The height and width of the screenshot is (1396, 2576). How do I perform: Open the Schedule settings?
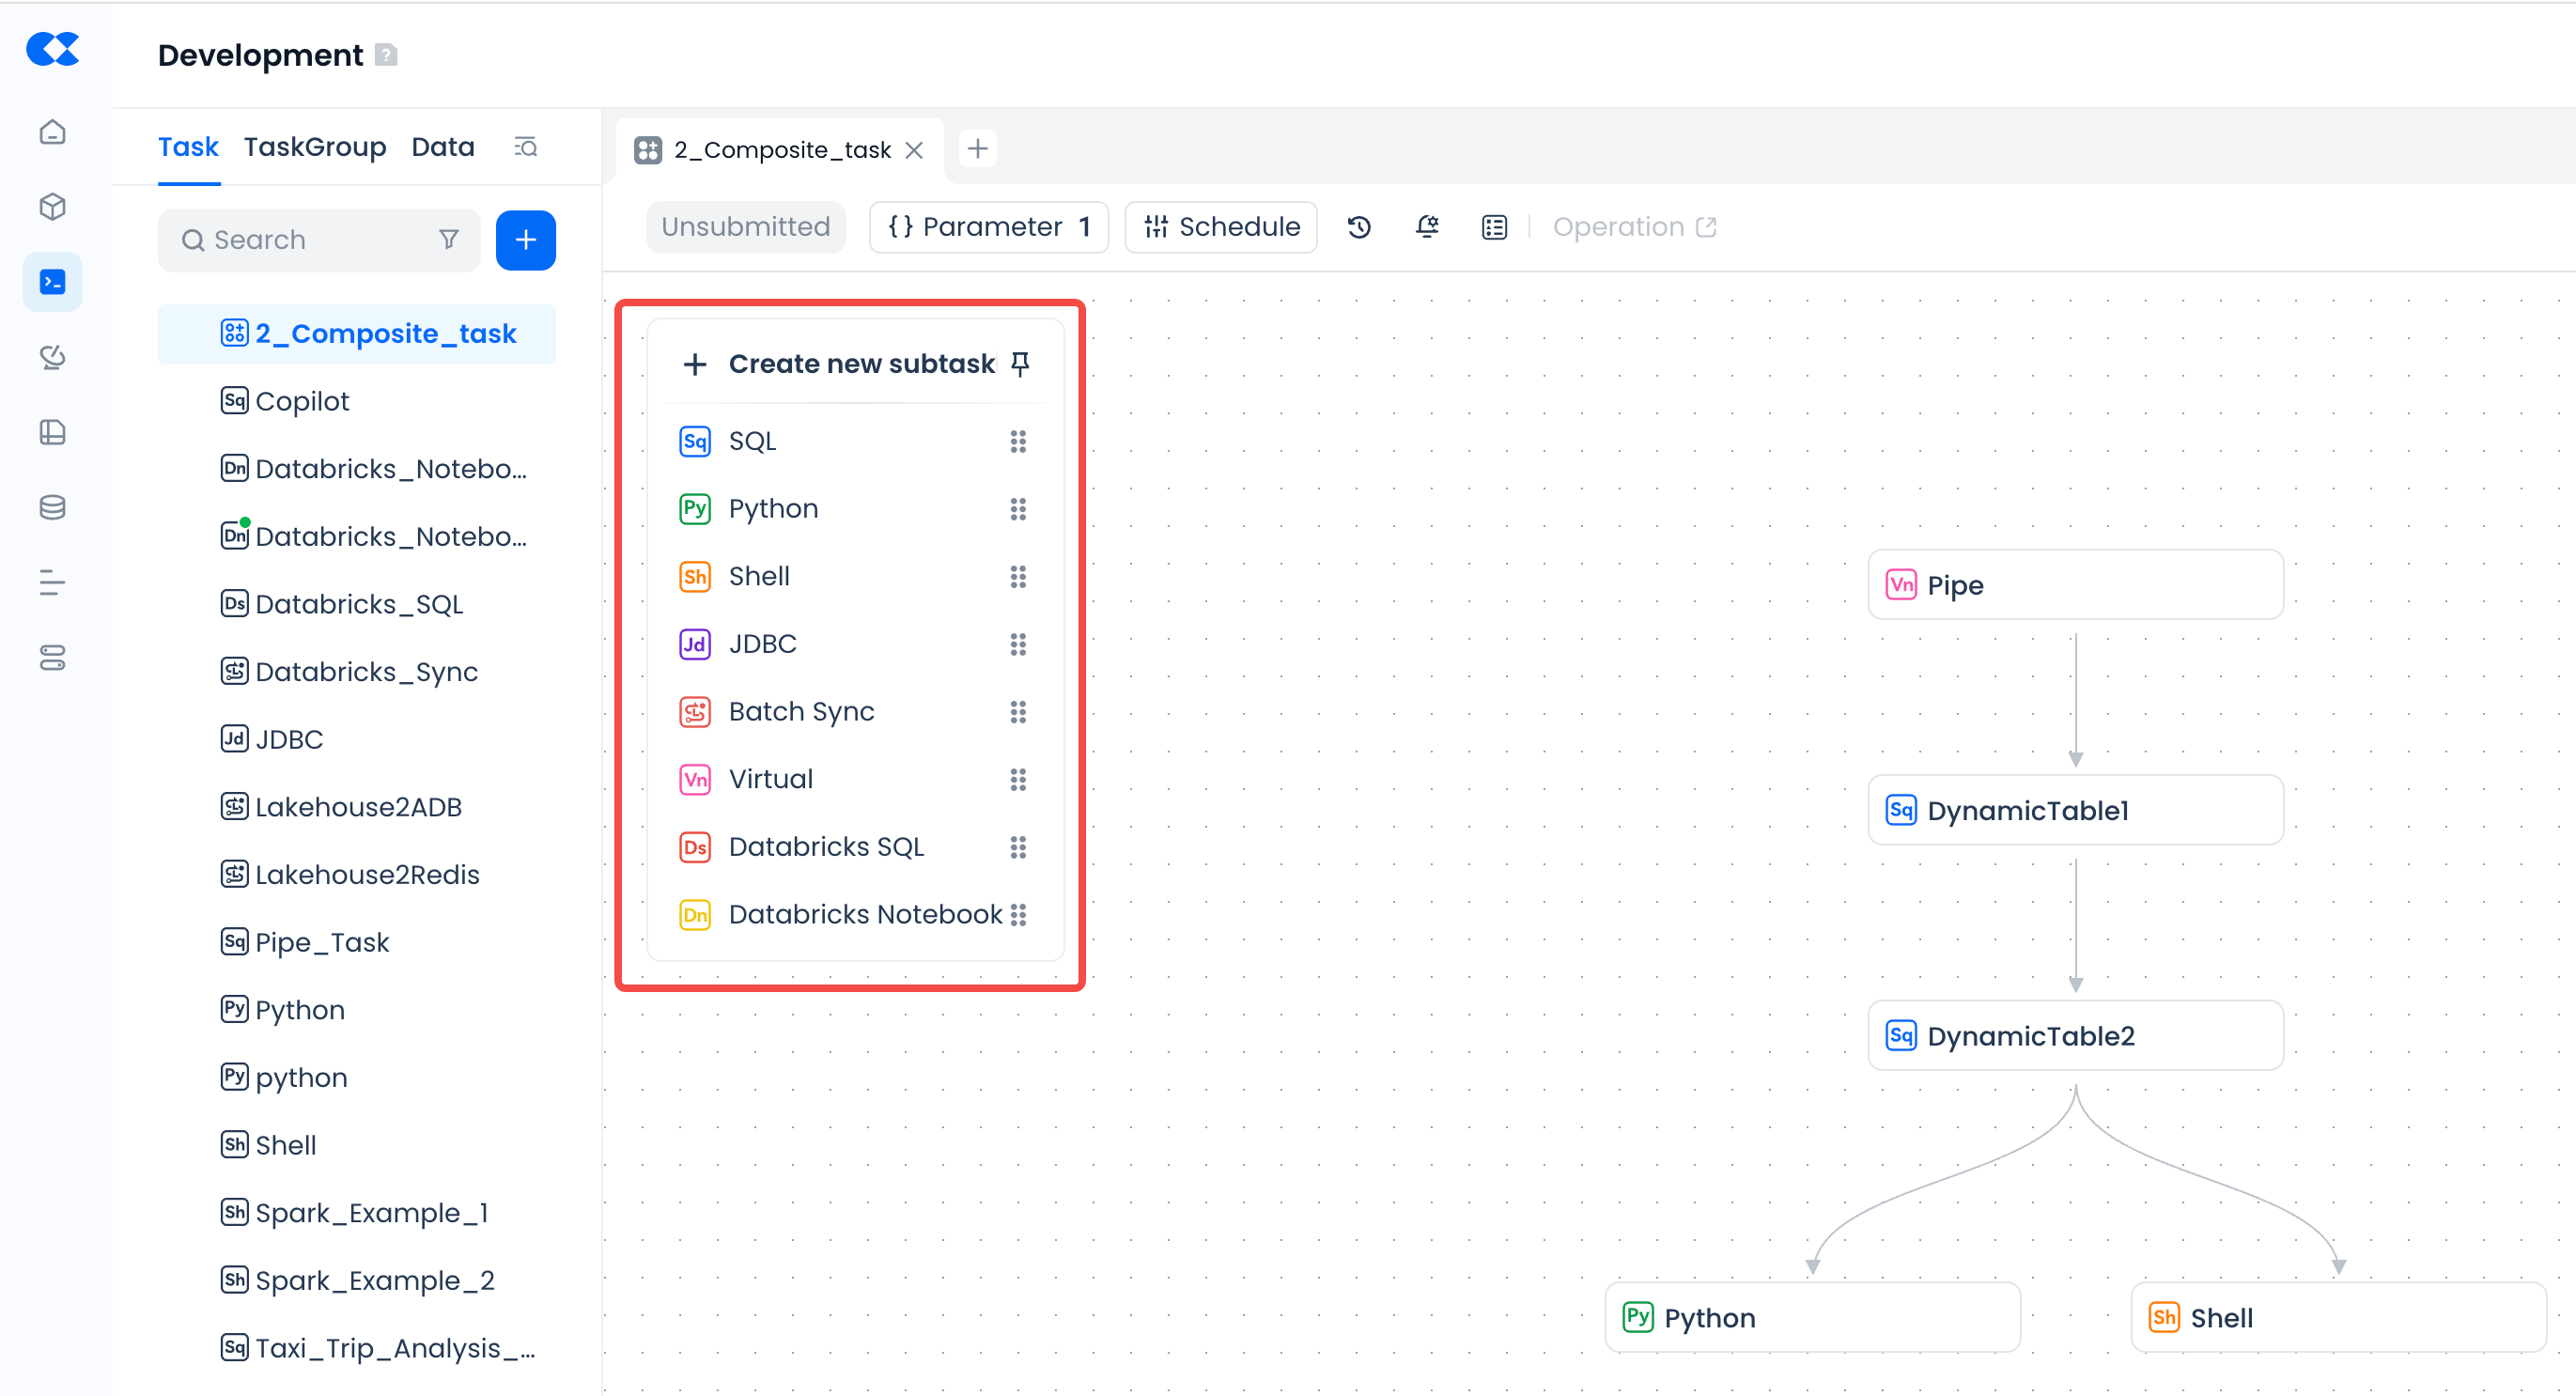1221,228
